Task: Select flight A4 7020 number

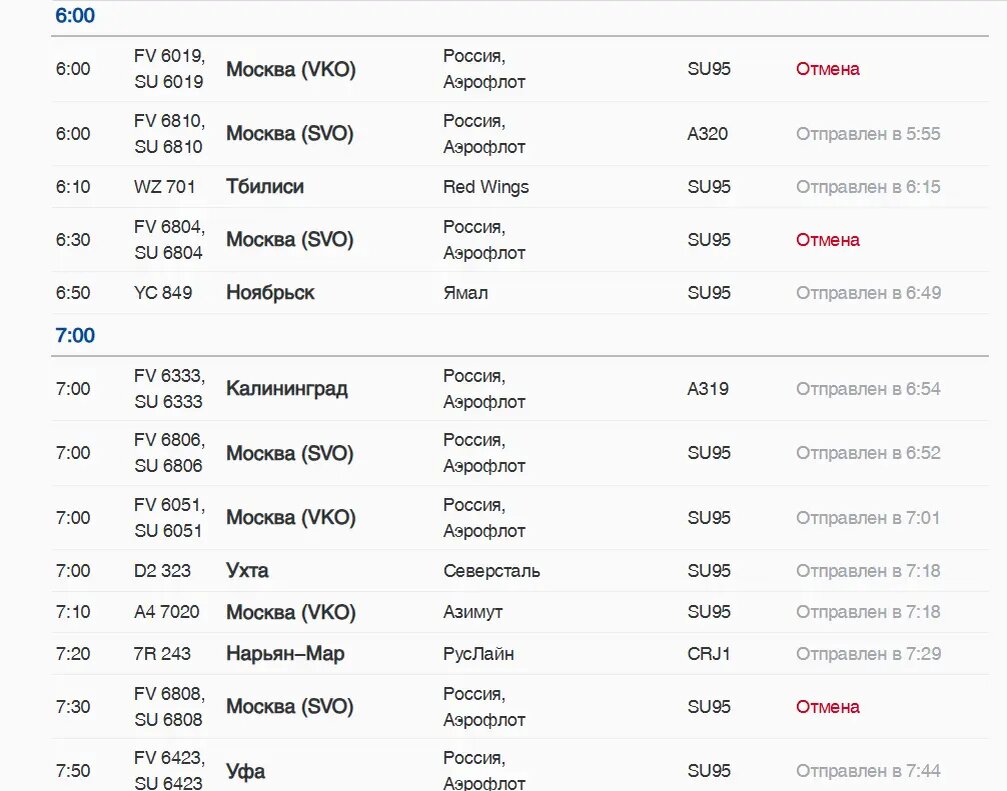Action: point(167,612)
